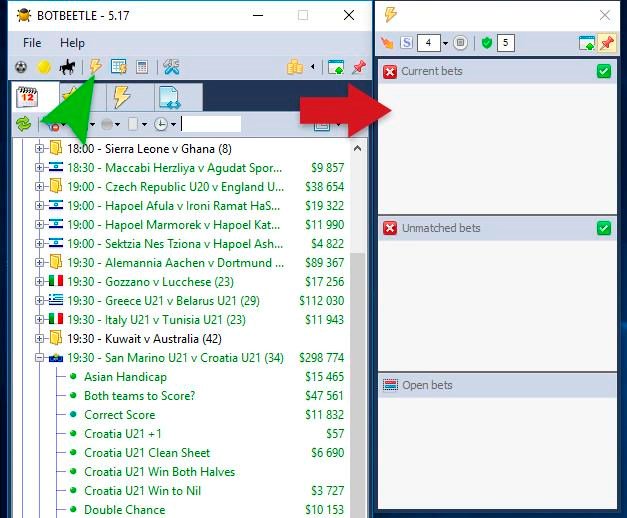Select the soccer ball sport icon
The image size is (627, 518).
(21, 67)
